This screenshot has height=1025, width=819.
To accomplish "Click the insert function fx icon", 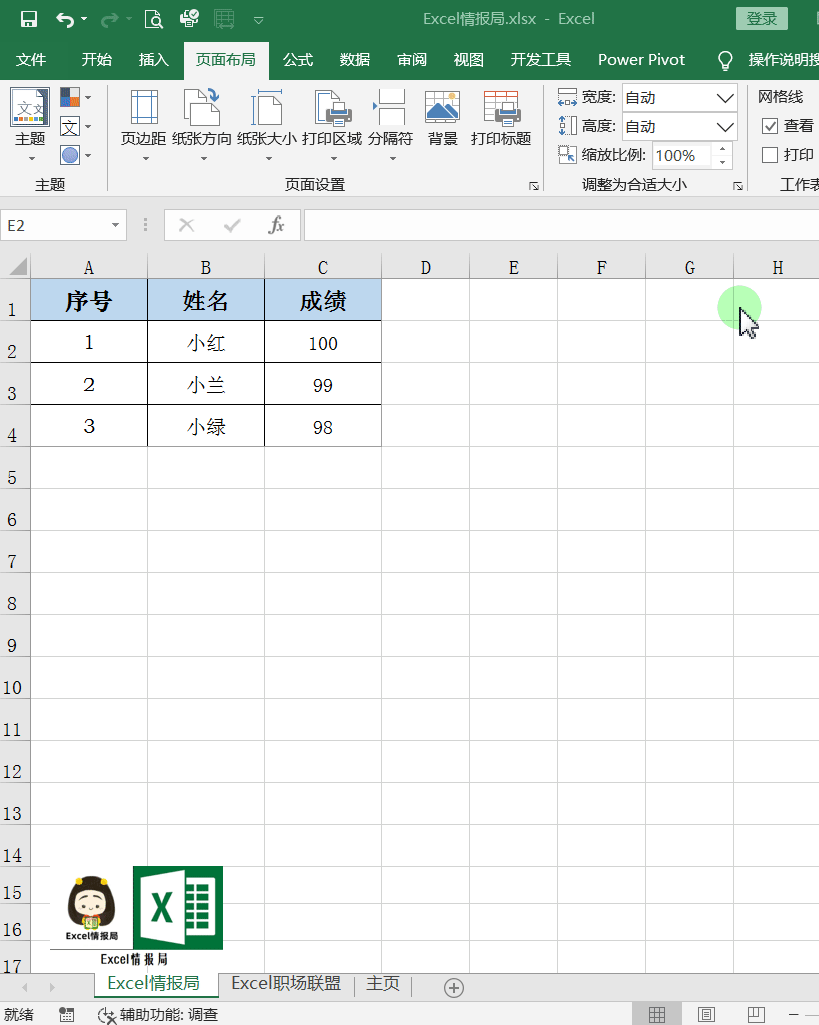I will click(277, 225).
